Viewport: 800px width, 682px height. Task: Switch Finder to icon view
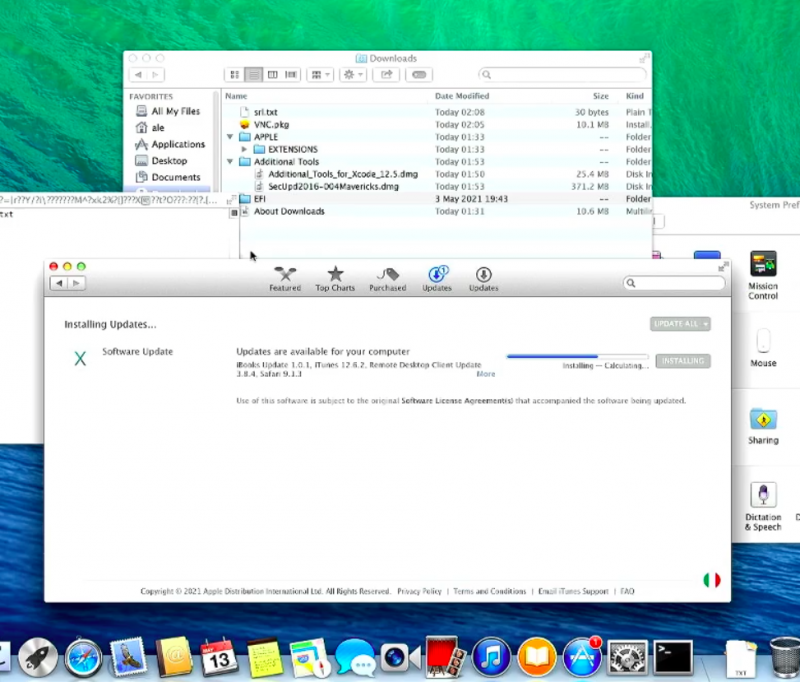point(235,75)
